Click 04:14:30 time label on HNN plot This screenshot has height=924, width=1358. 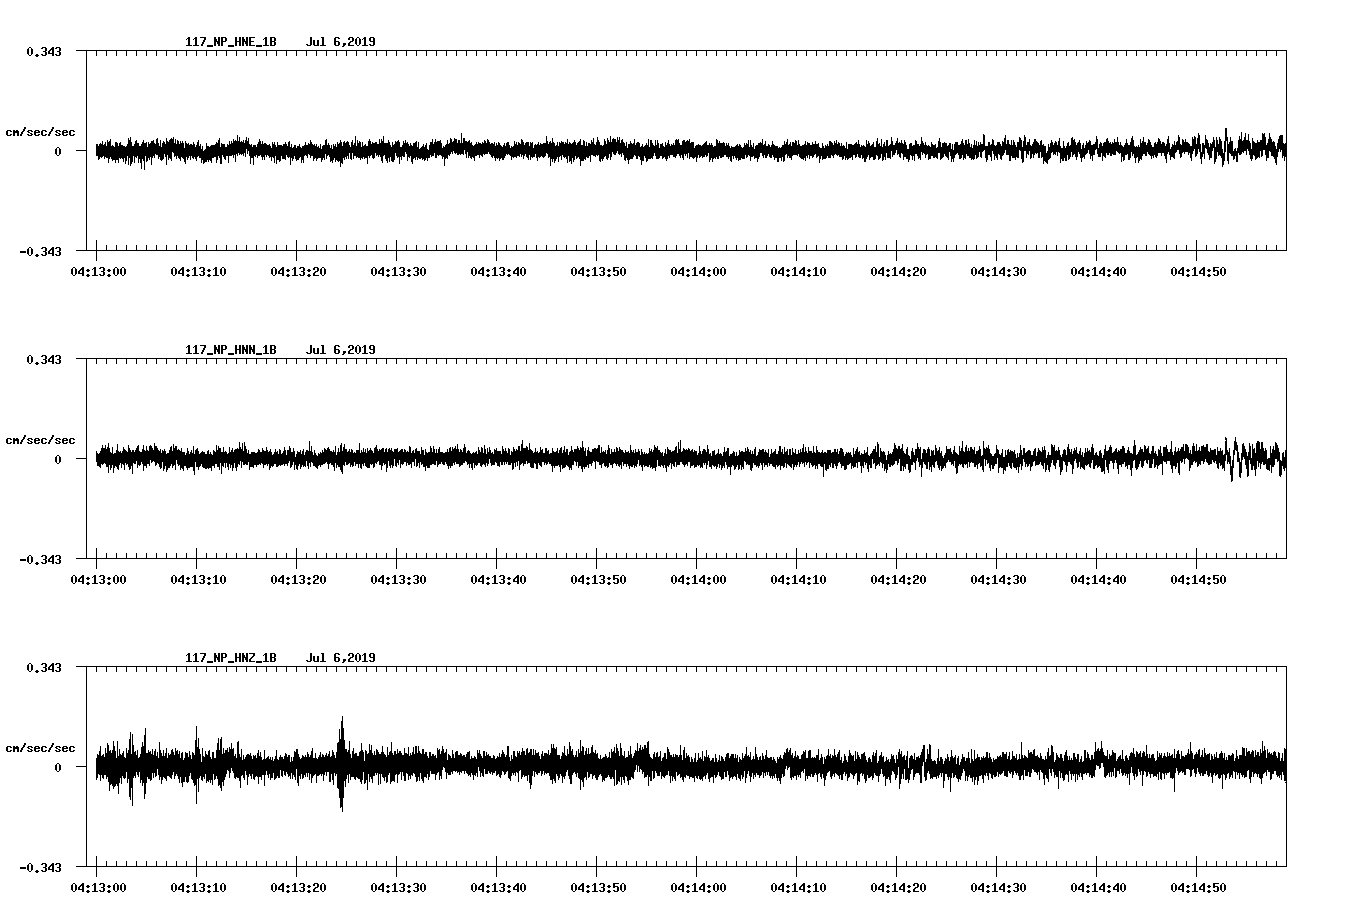997,579
